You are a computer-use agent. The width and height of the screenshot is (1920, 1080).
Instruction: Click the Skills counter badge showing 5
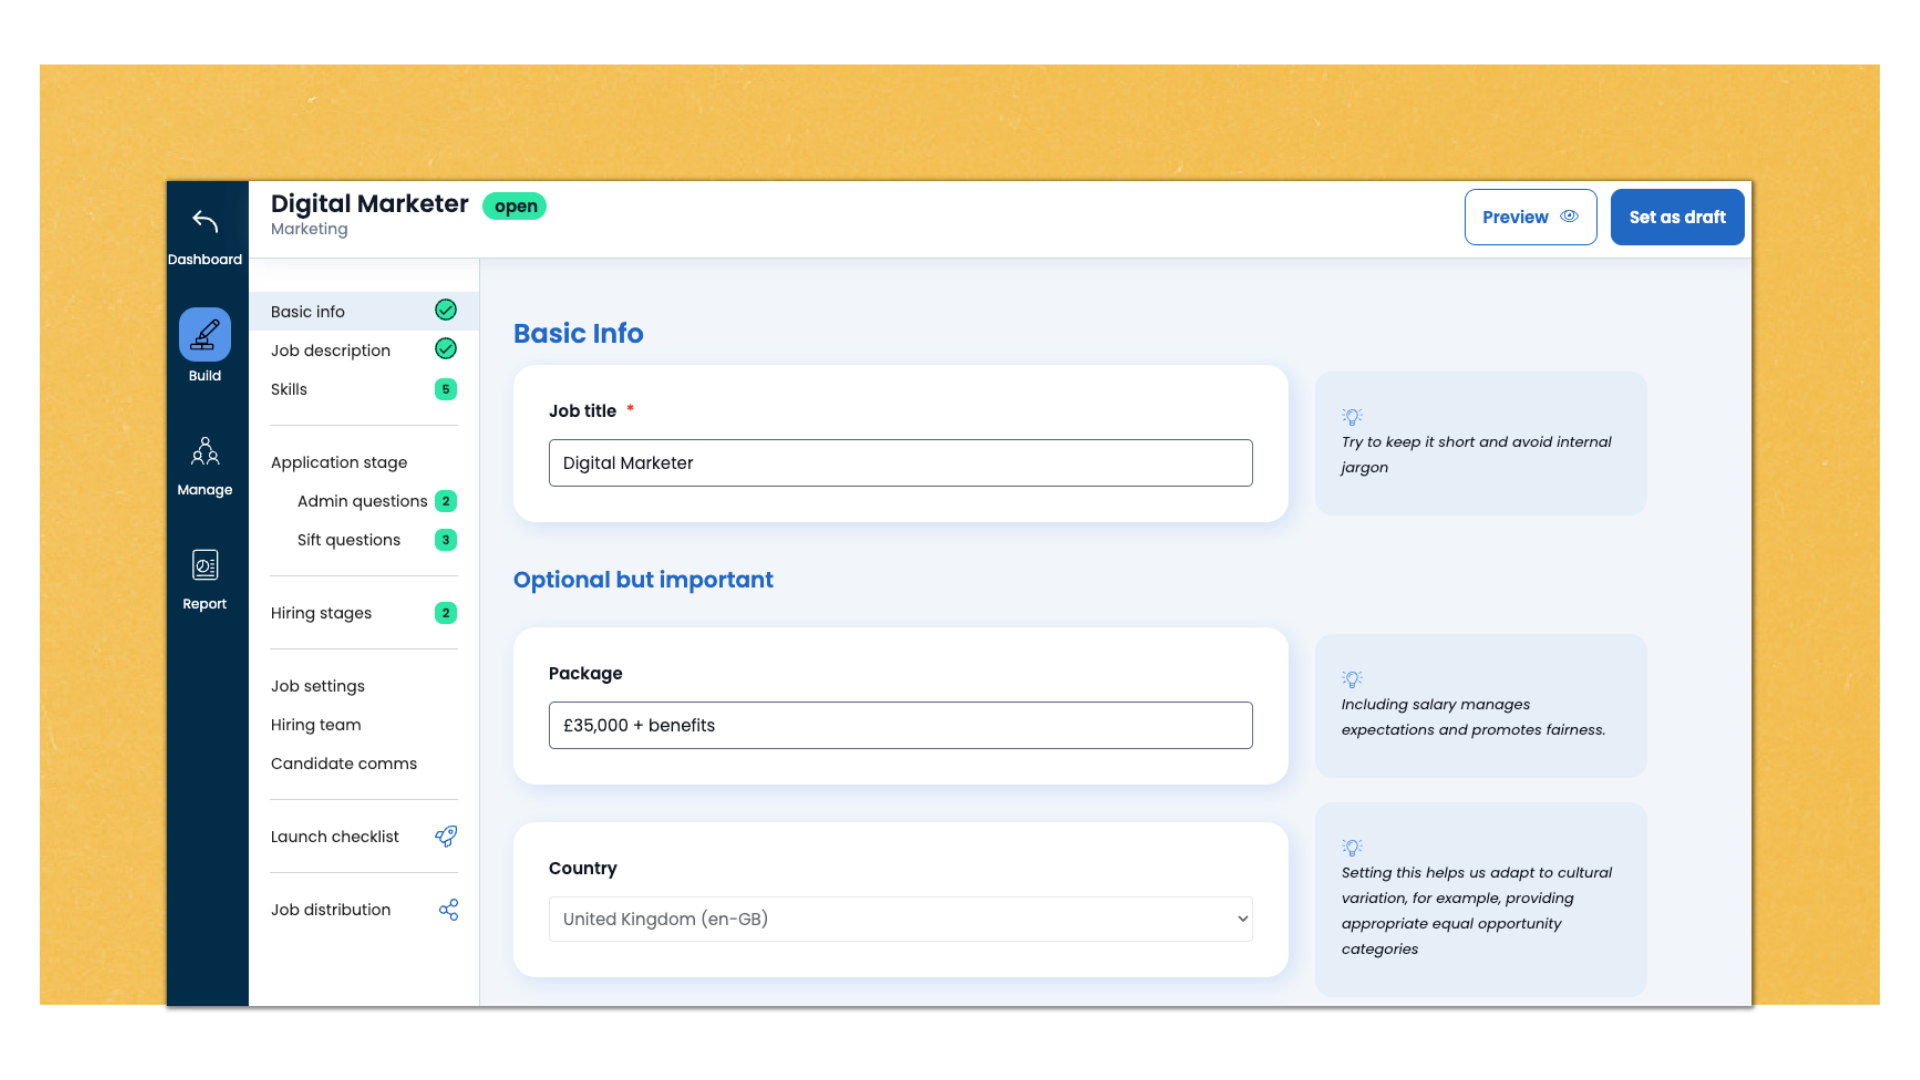pos(446,389)
